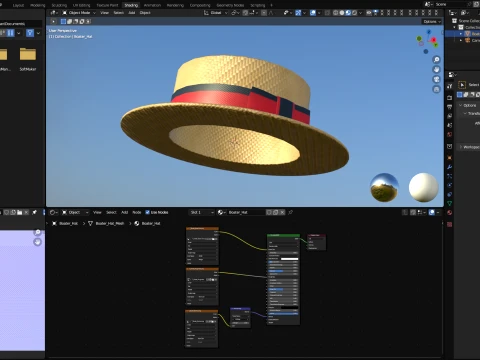Image resolution: width=480 pixels, height=360 pixels.
Task: Open the 3D viewport Add menu
Action: [x=132, y=13]
